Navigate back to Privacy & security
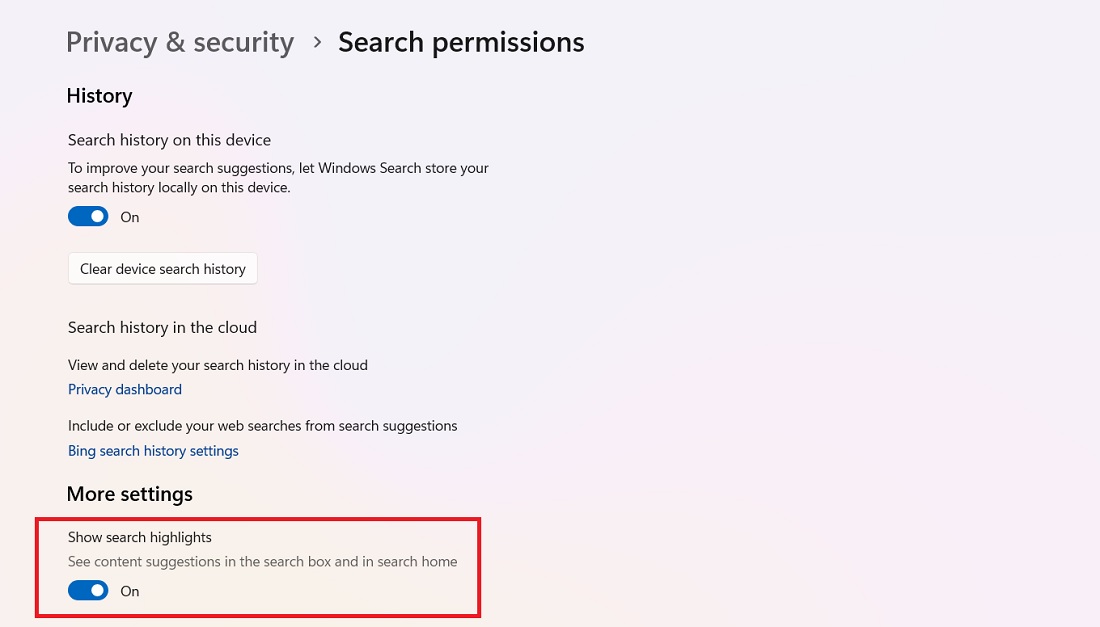The width and height of the screenshot is (1100, 627). [180, 42]
